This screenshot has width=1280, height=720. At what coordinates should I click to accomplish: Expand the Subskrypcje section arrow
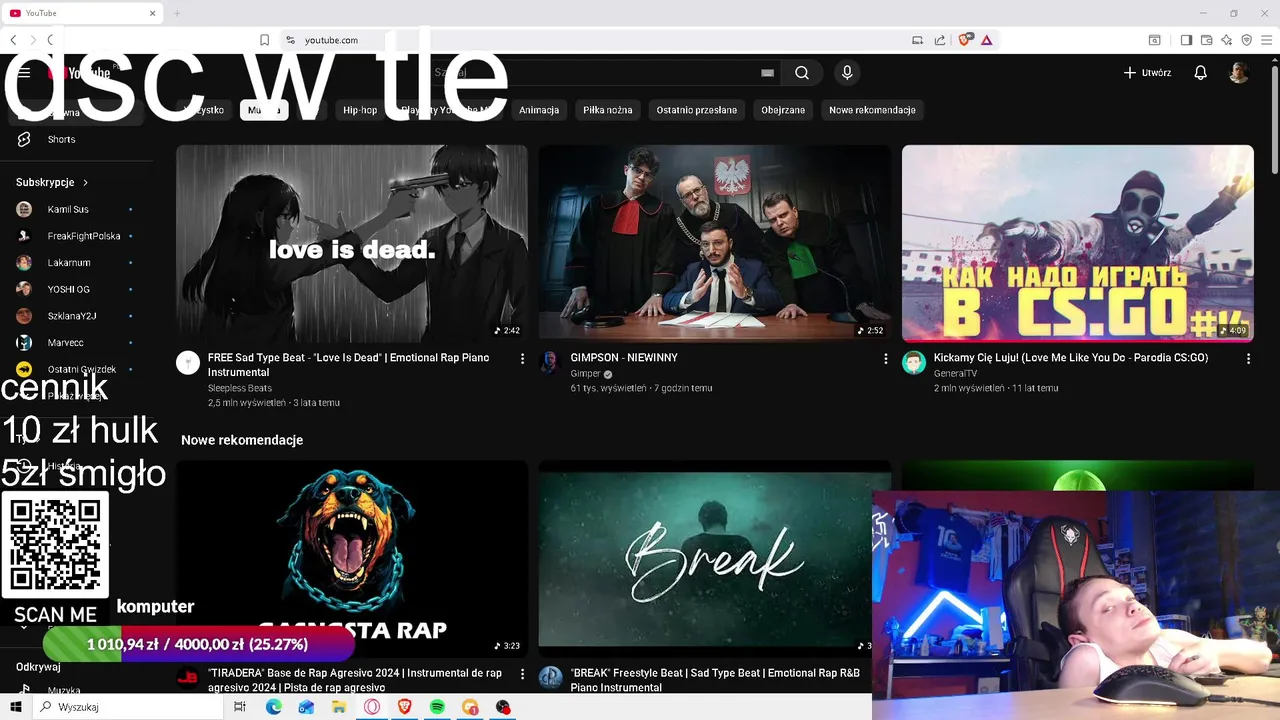click(x=85, y=183)
